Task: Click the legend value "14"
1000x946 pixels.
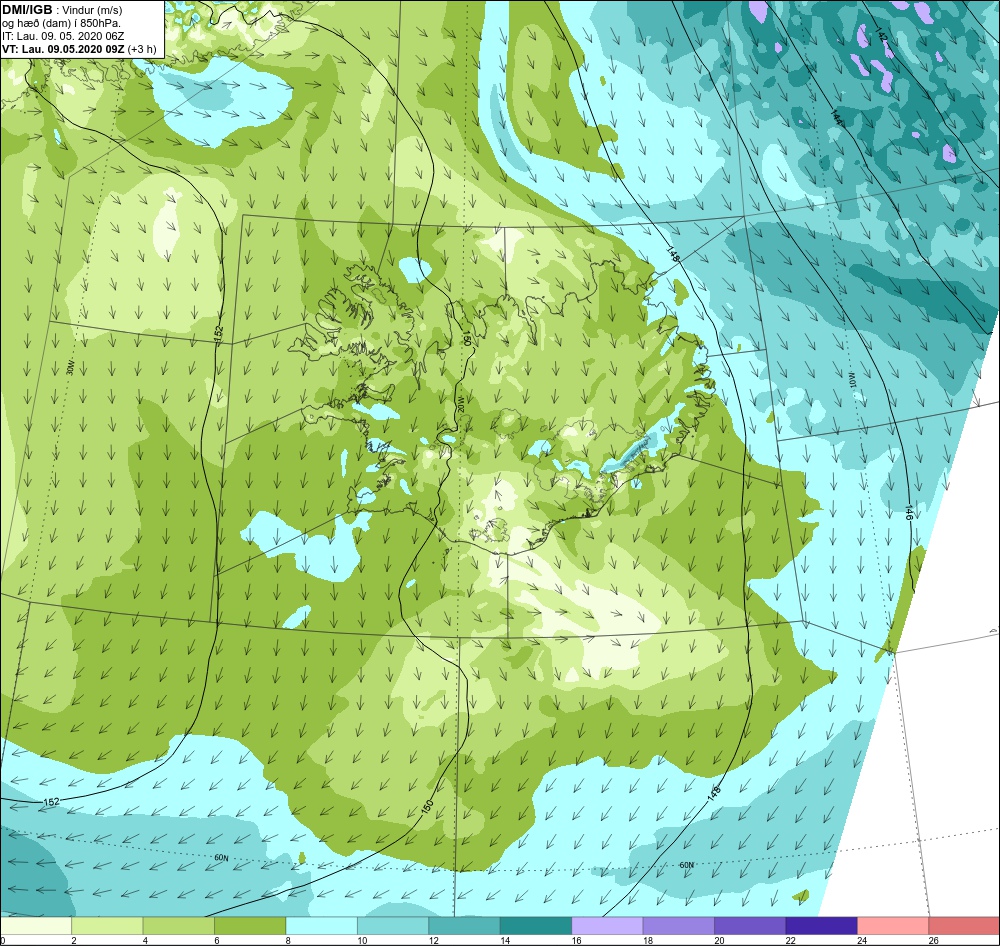Action: pyautogui.click(x=505, y=940)
